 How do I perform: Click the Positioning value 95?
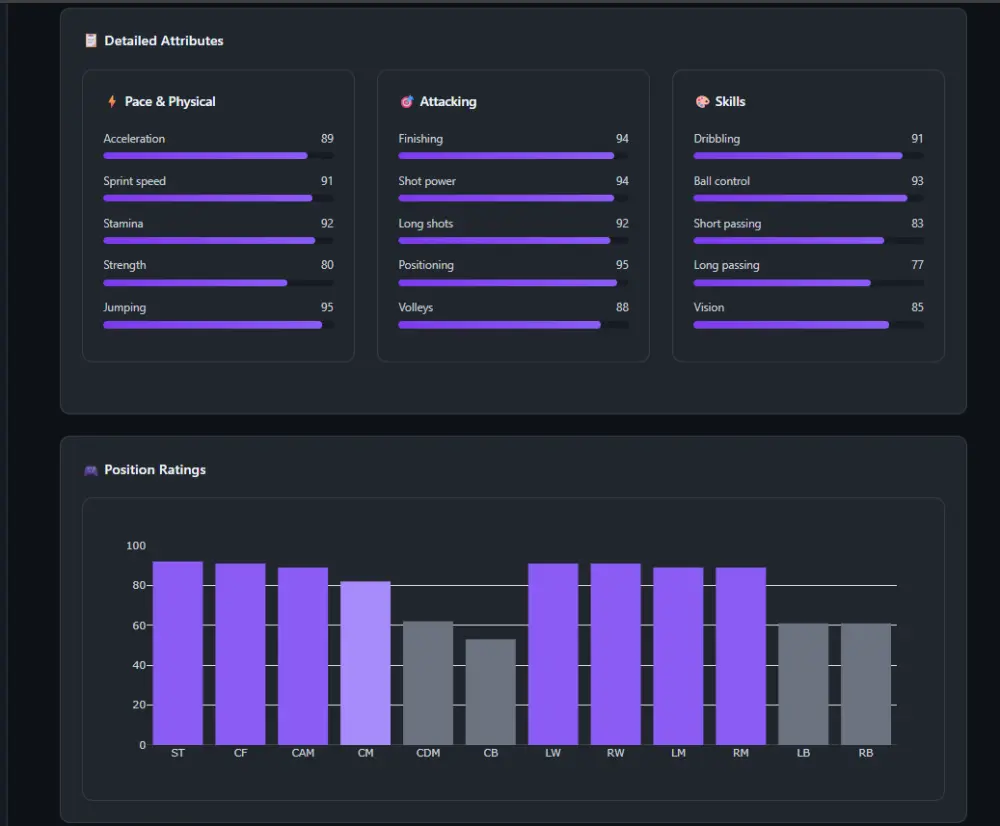(x=622, y=265)
